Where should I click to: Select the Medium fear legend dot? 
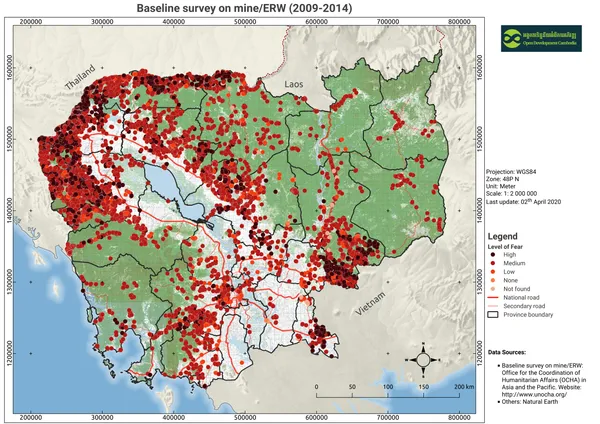point(494,263)
